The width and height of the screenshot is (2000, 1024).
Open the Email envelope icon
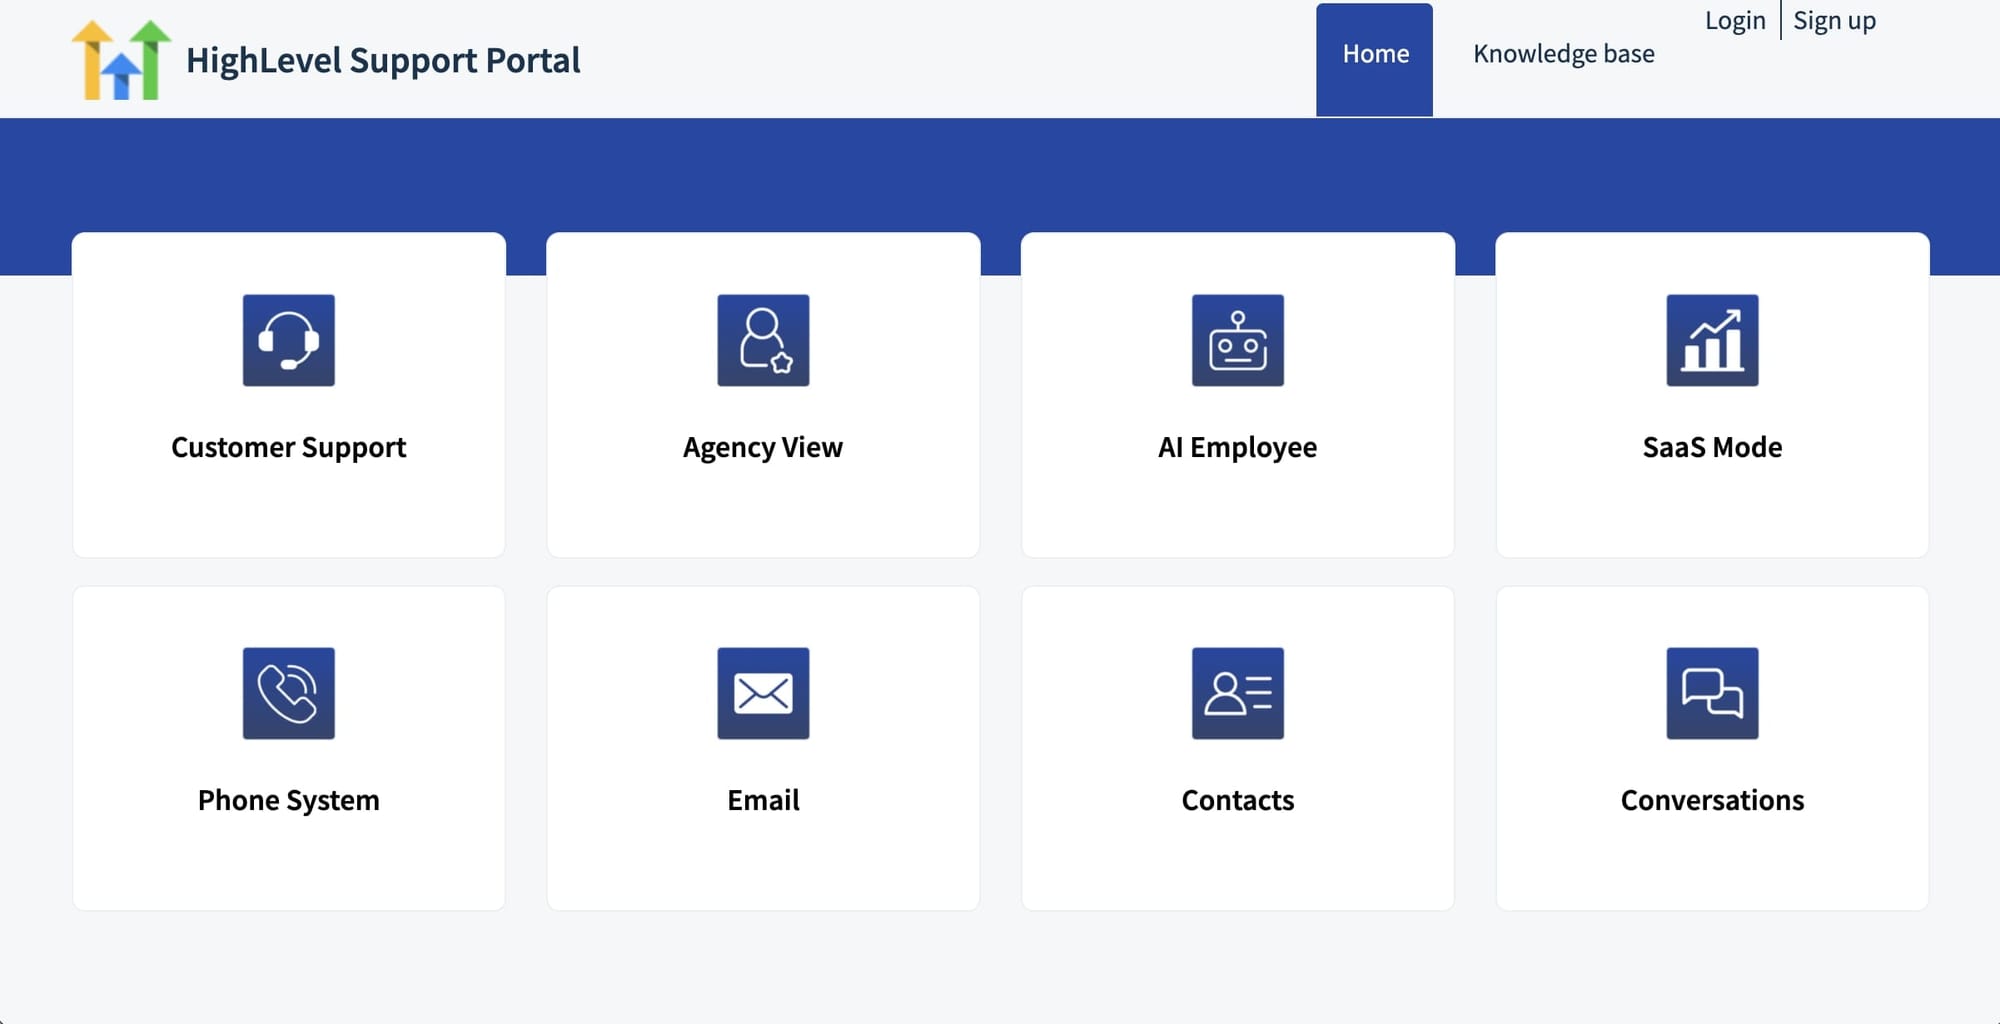763,694
